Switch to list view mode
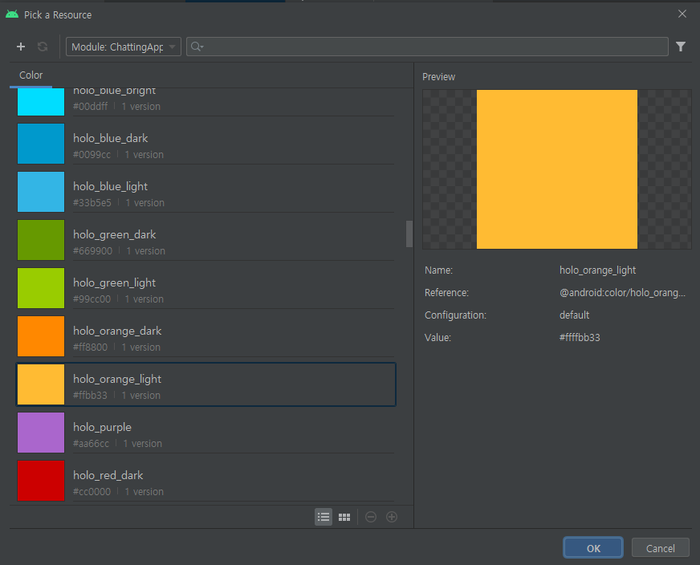Screen dimensions: 700x565 tap(323, 517)
